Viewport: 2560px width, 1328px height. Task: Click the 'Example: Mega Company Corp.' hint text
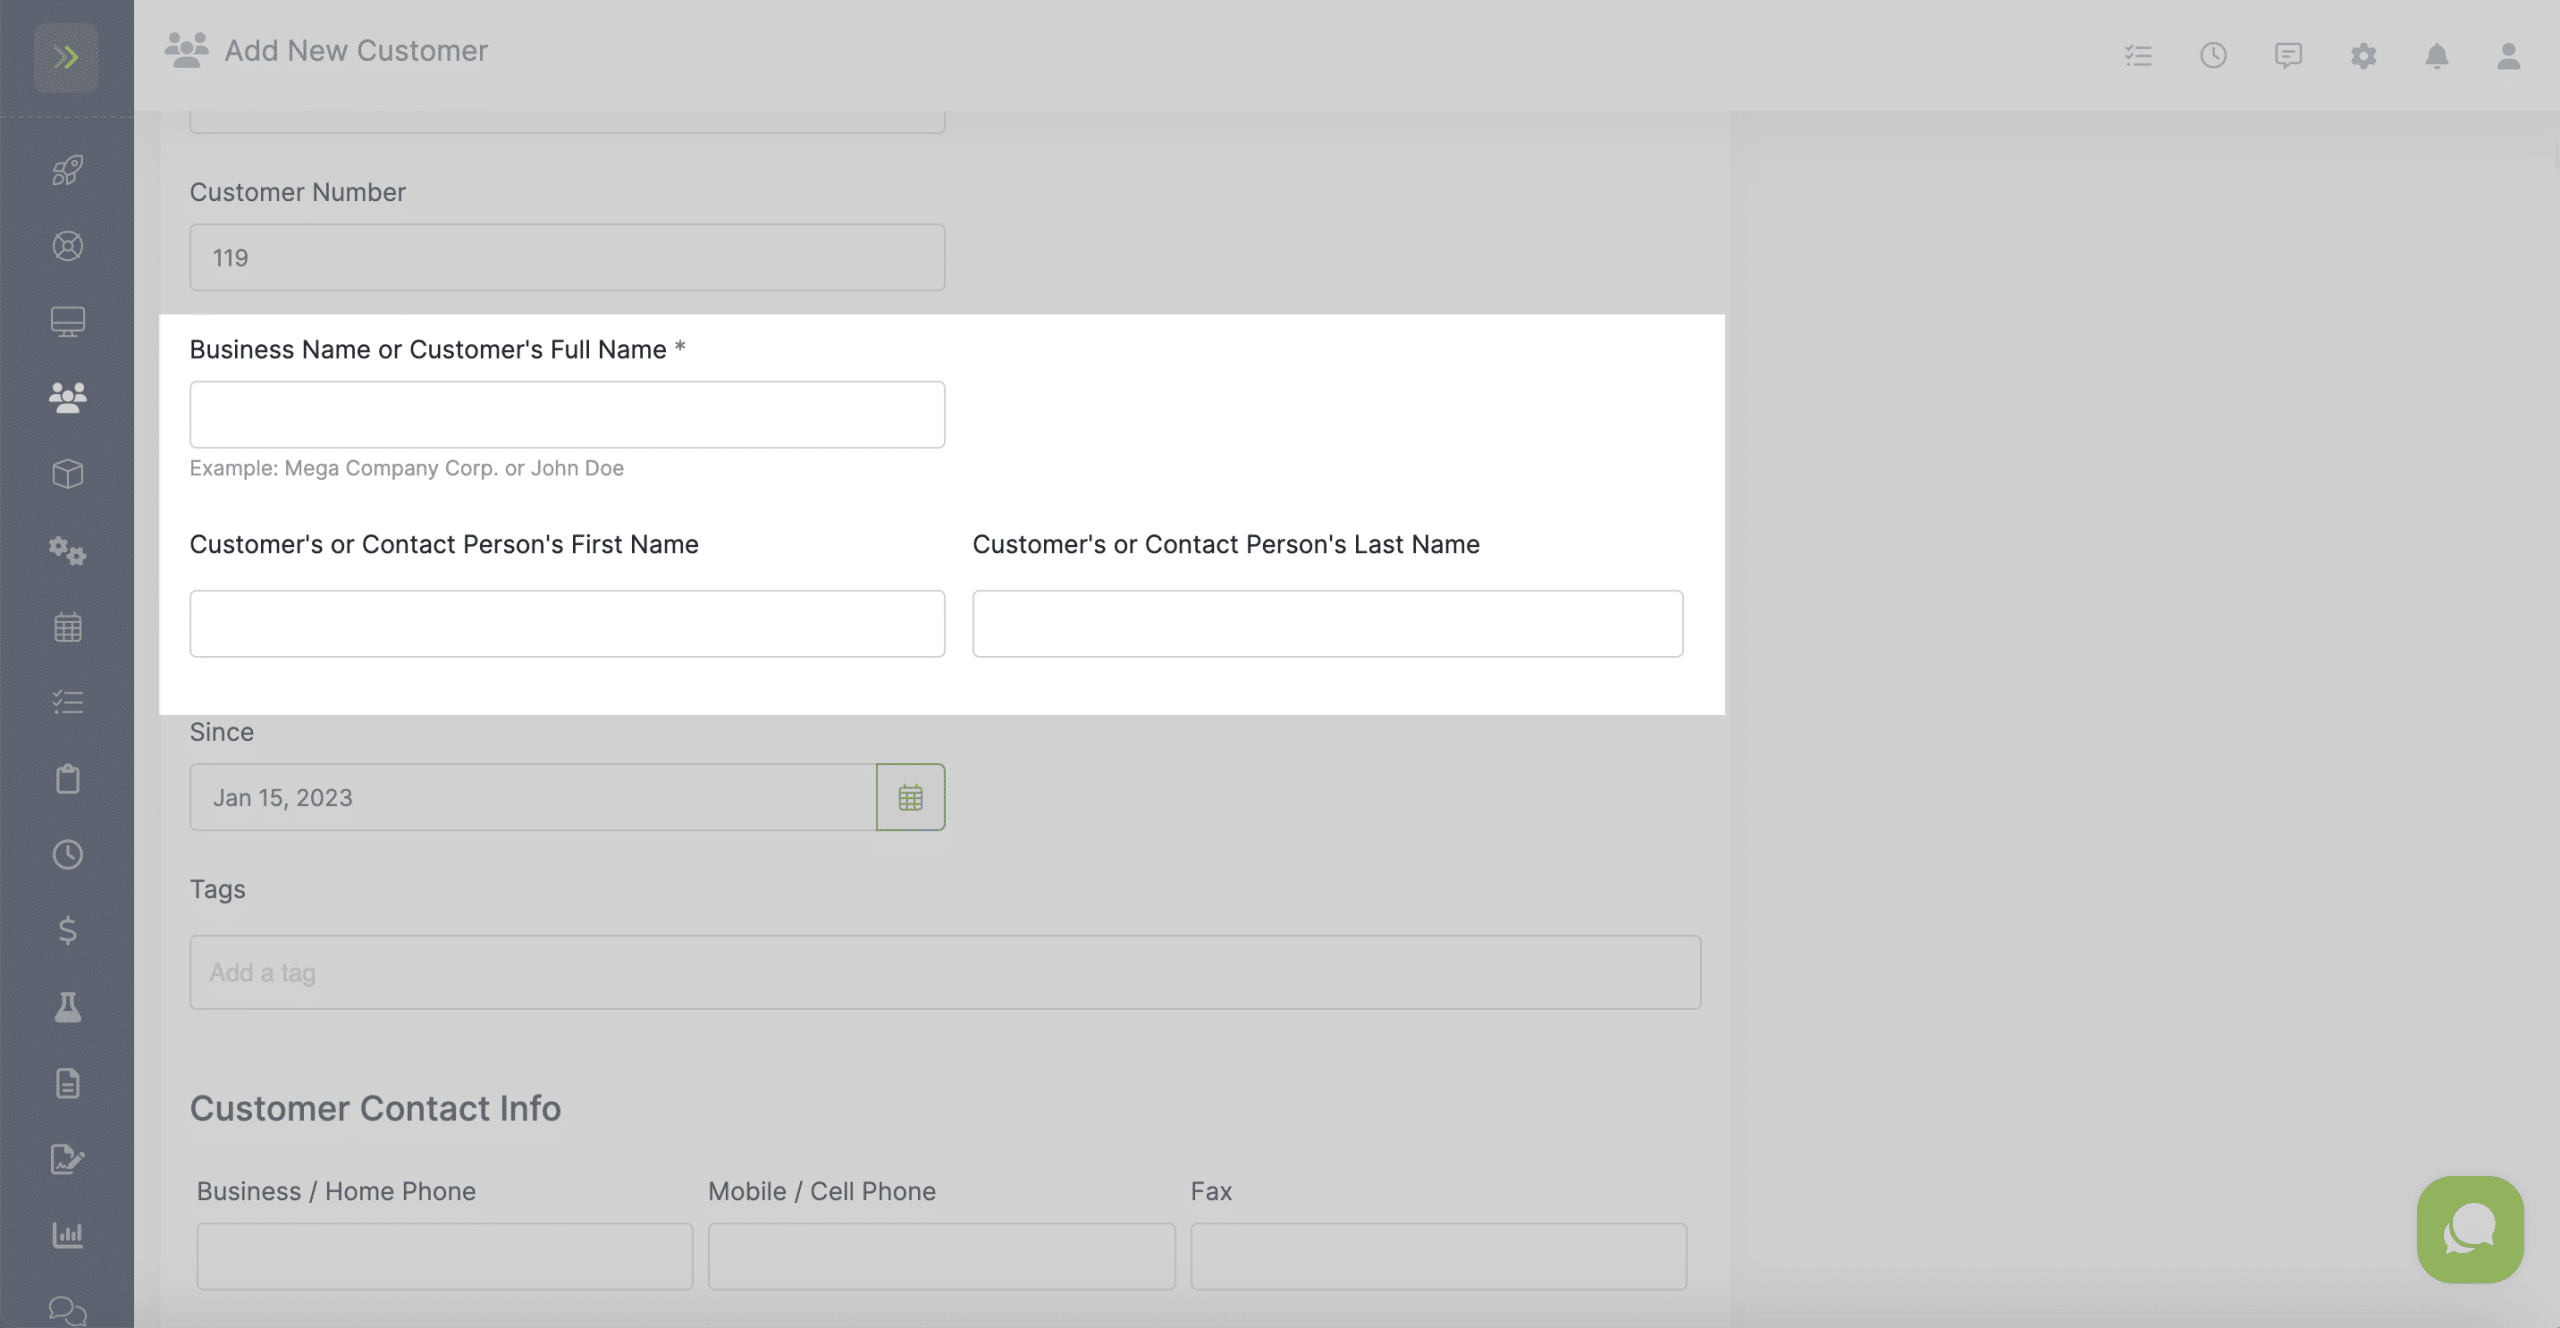[406, 468]
